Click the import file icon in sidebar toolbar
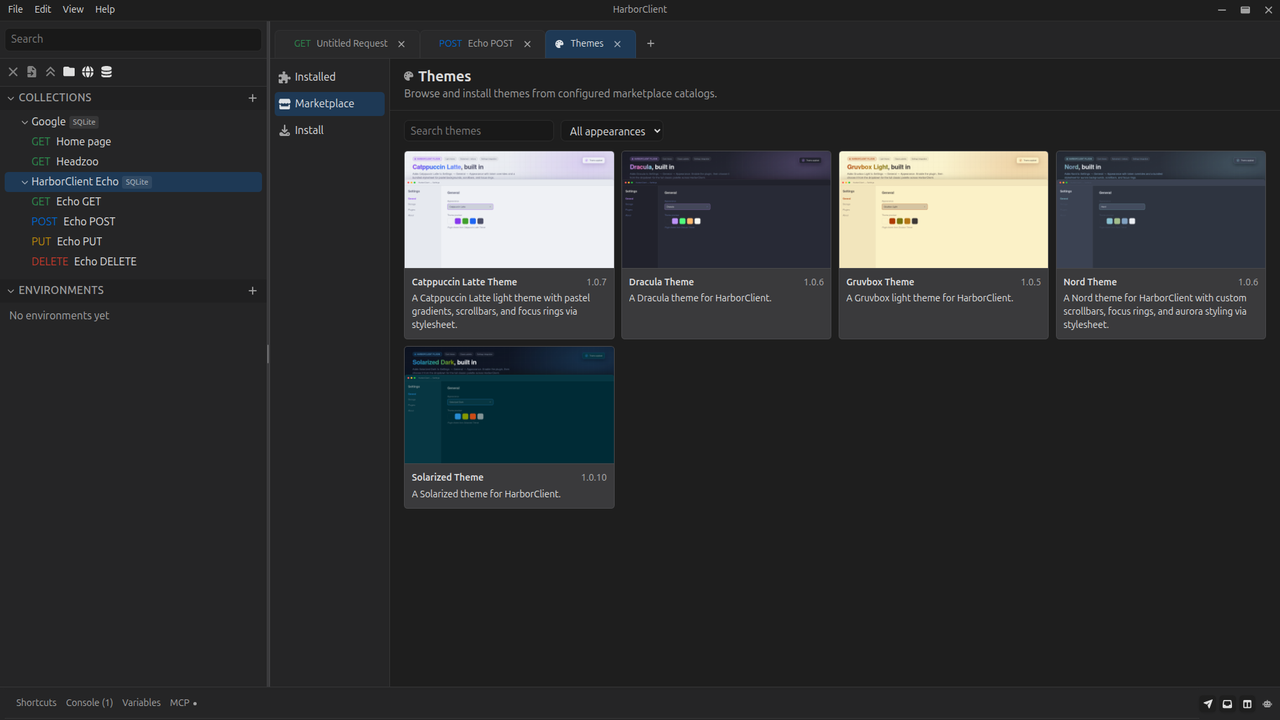The width and height of the screenshot is (1280, 720). coord(32,72)
